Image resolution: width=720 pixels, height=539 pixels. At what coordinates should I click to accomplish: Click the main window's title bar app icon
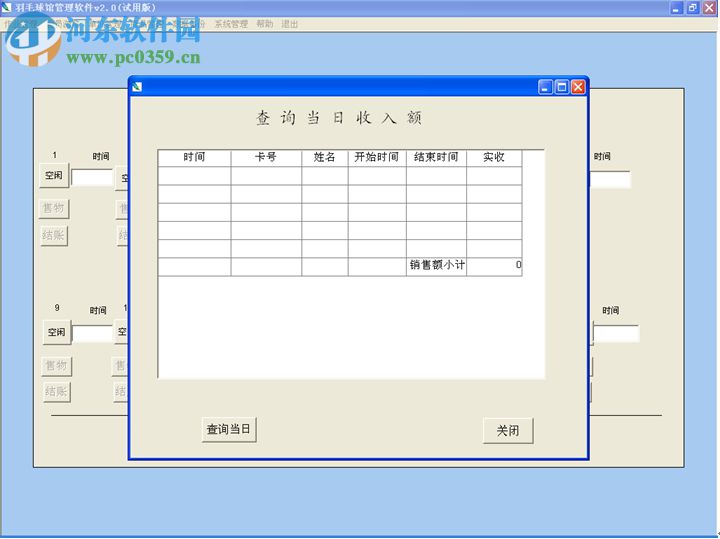pos(6,7)
